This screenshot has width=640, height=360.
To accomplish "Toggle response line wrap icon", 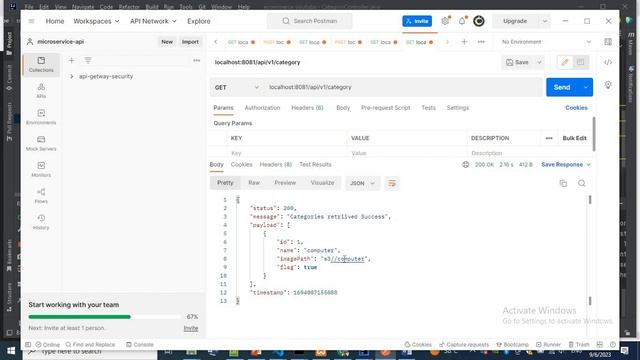I will (x=392, y=183).
